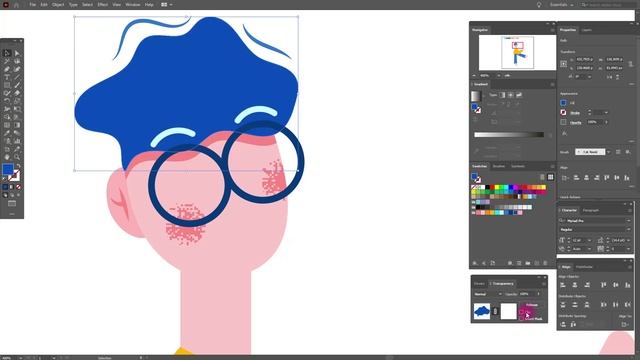Screen dimensions: 640x360
Task: Open the File menu
Action: click(32, 4)
